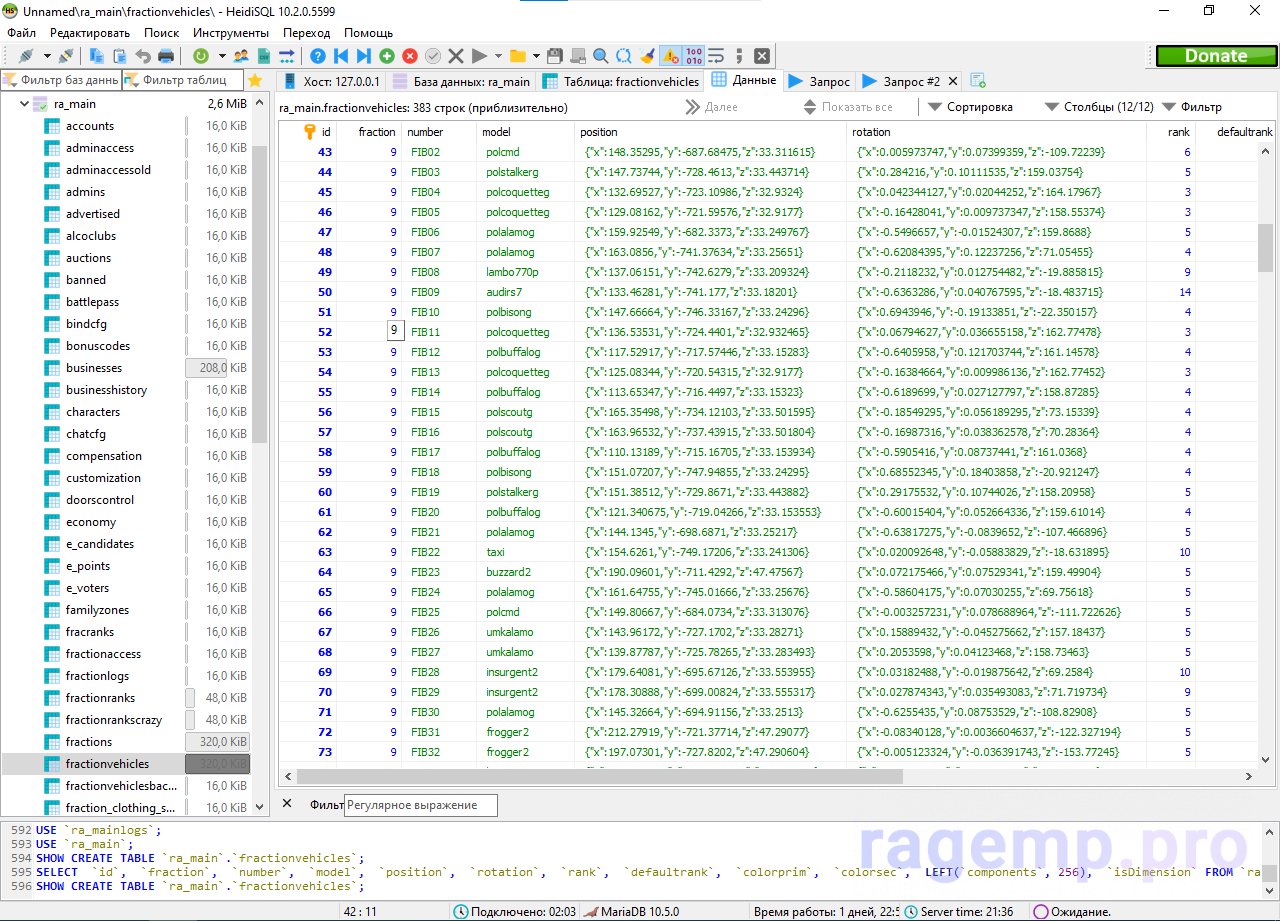Open the Столбцы (12/12) dropdown
This screenshot has height=921, width=1280.
1099,107
